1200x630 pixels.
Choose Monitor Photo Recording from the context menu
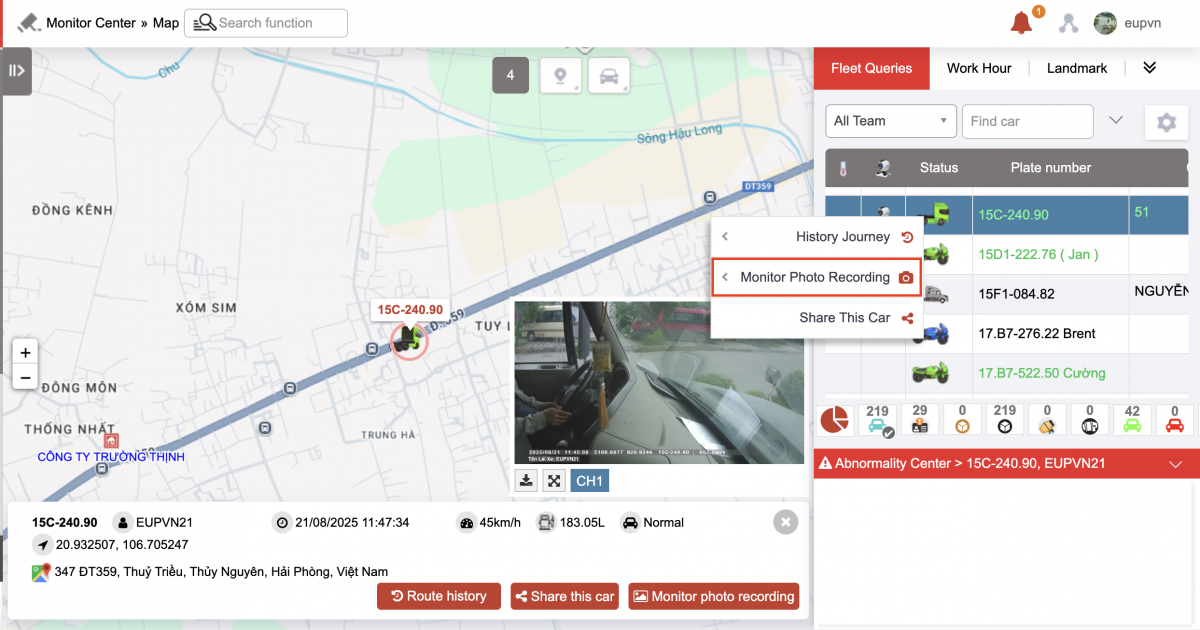[816, 277]
